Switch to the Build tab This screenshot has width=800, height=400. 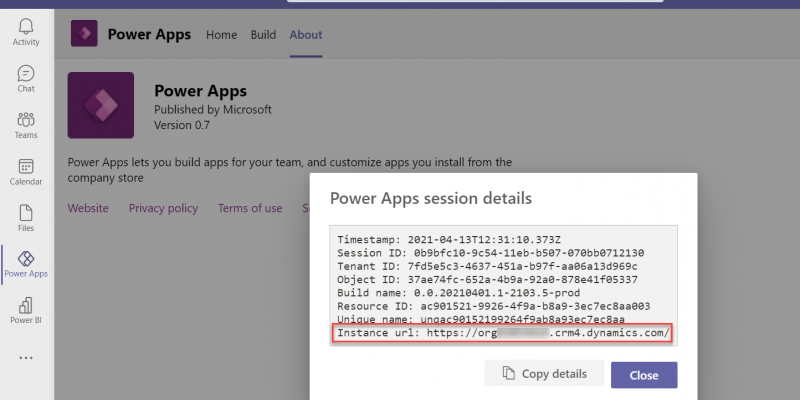click(263, 35)
